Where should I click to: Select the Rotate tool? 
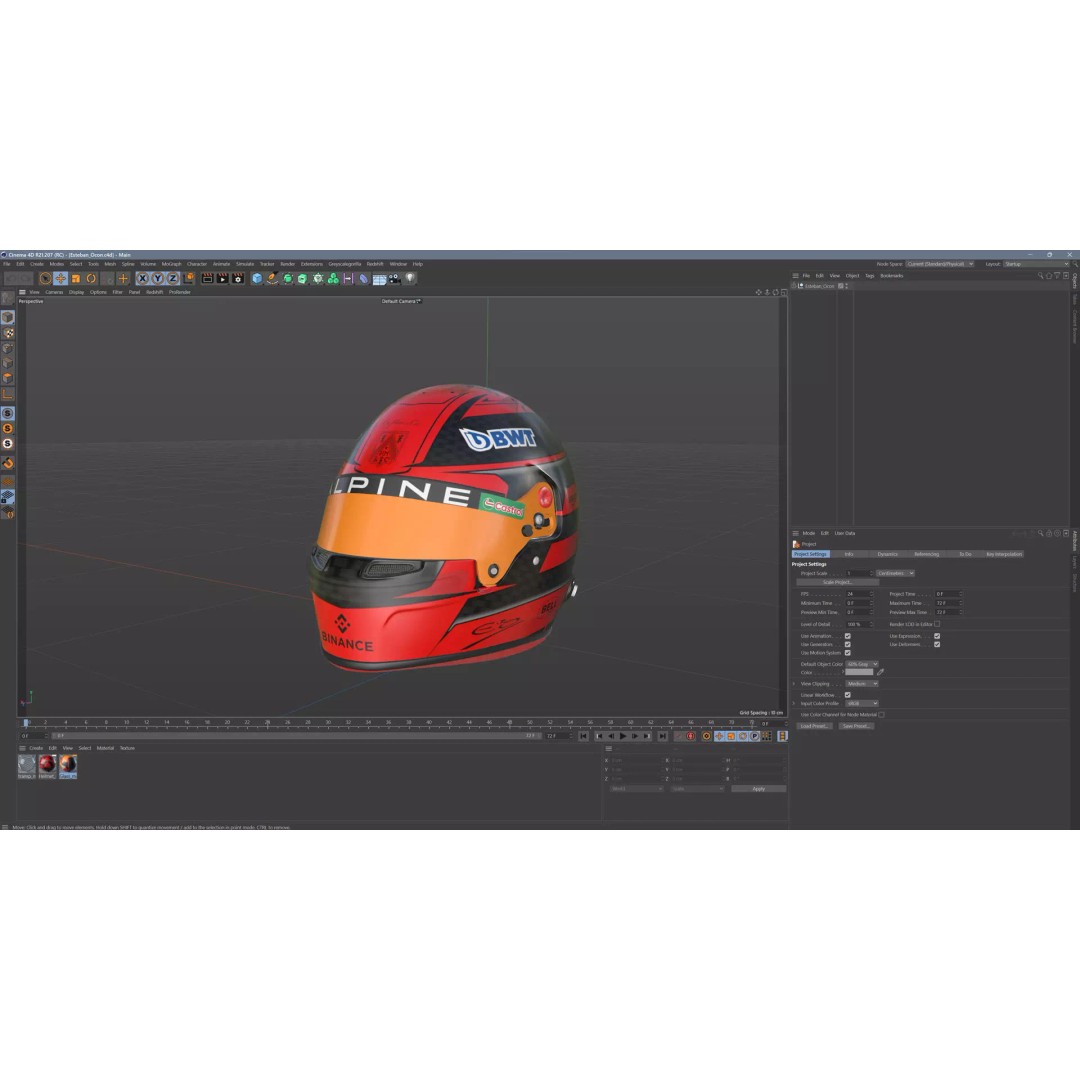click(90, 279)
